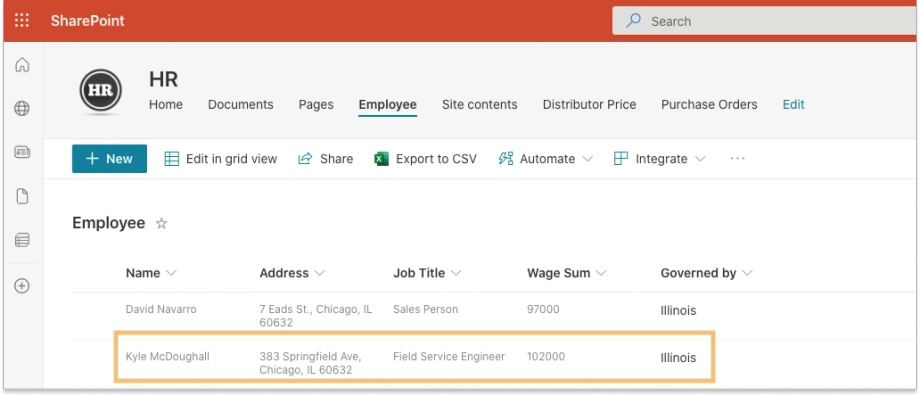
Task: Open the HR site title
Action: click(x=163, y=79)
